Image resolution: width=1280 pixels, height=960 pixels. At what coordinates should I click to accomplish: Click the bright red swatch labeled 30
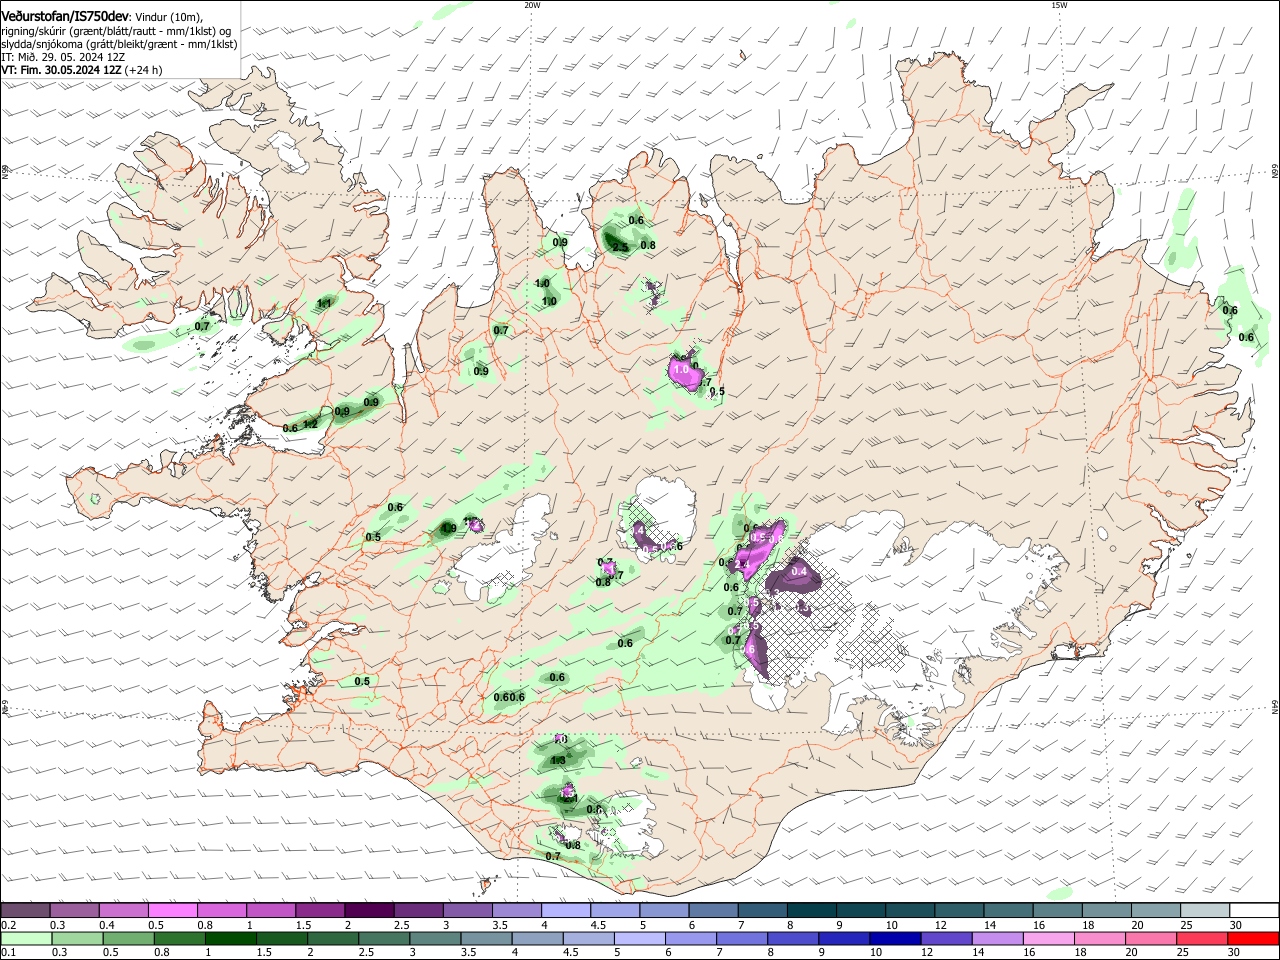[1254, 939]
